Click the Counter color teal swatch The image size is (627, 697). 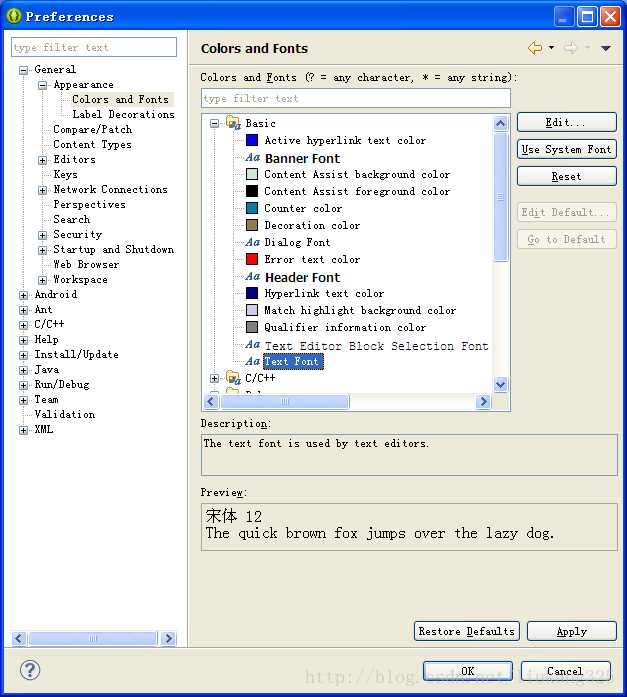(252, 208)
